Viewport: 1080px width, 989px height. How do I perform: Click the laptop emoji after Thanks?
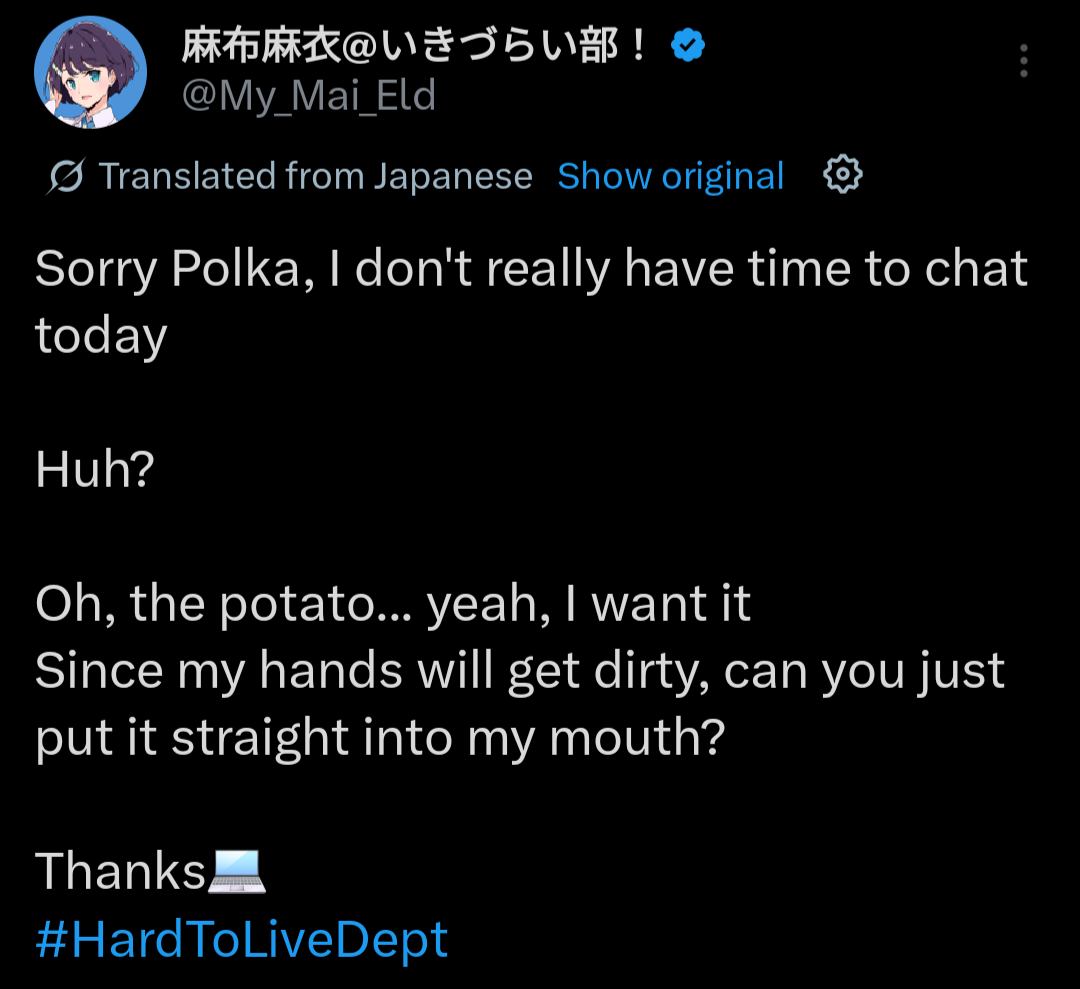coord(237,871)
